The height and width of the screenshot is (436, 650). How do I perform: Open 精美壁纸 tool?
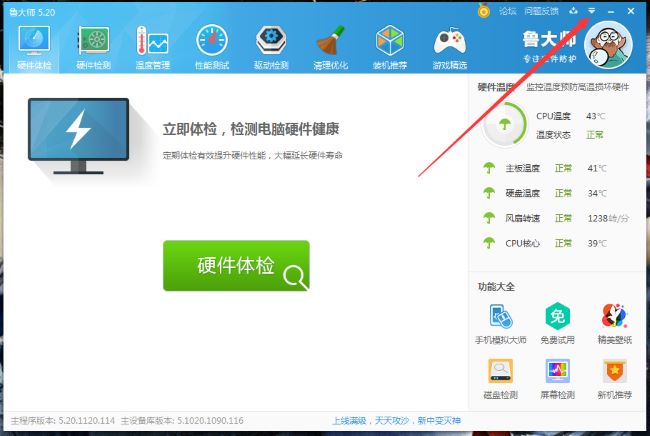614,324
